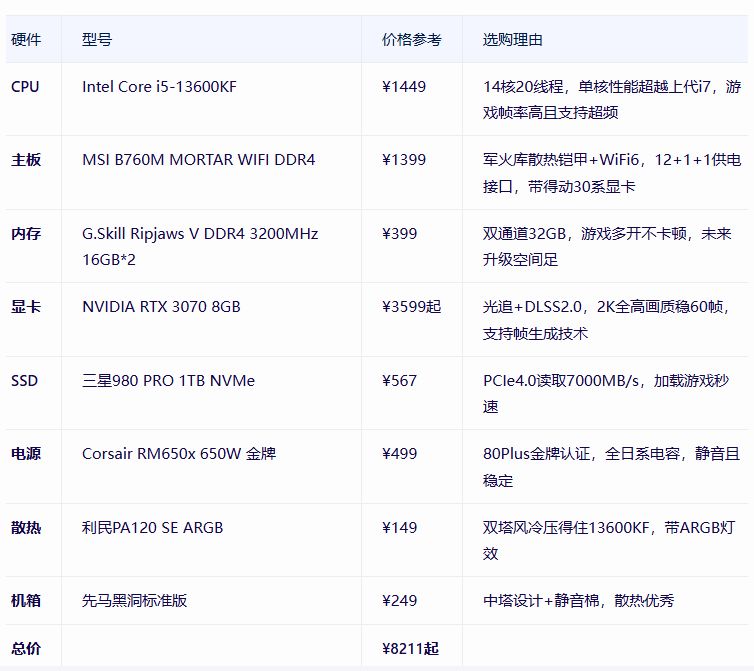Click the 型号 column header

pyautogui.click(x=97, y=39)
